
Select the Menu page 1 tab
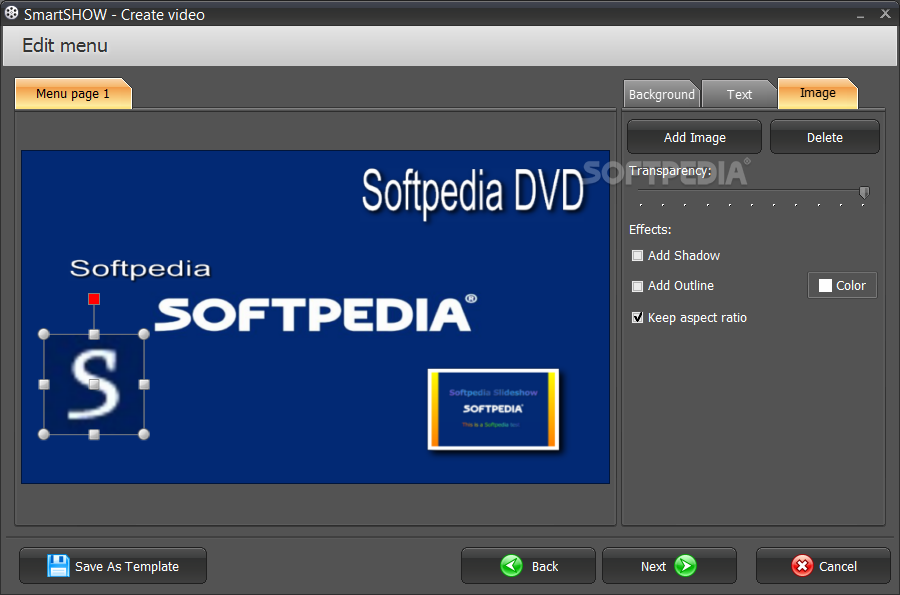click(73, 94)
